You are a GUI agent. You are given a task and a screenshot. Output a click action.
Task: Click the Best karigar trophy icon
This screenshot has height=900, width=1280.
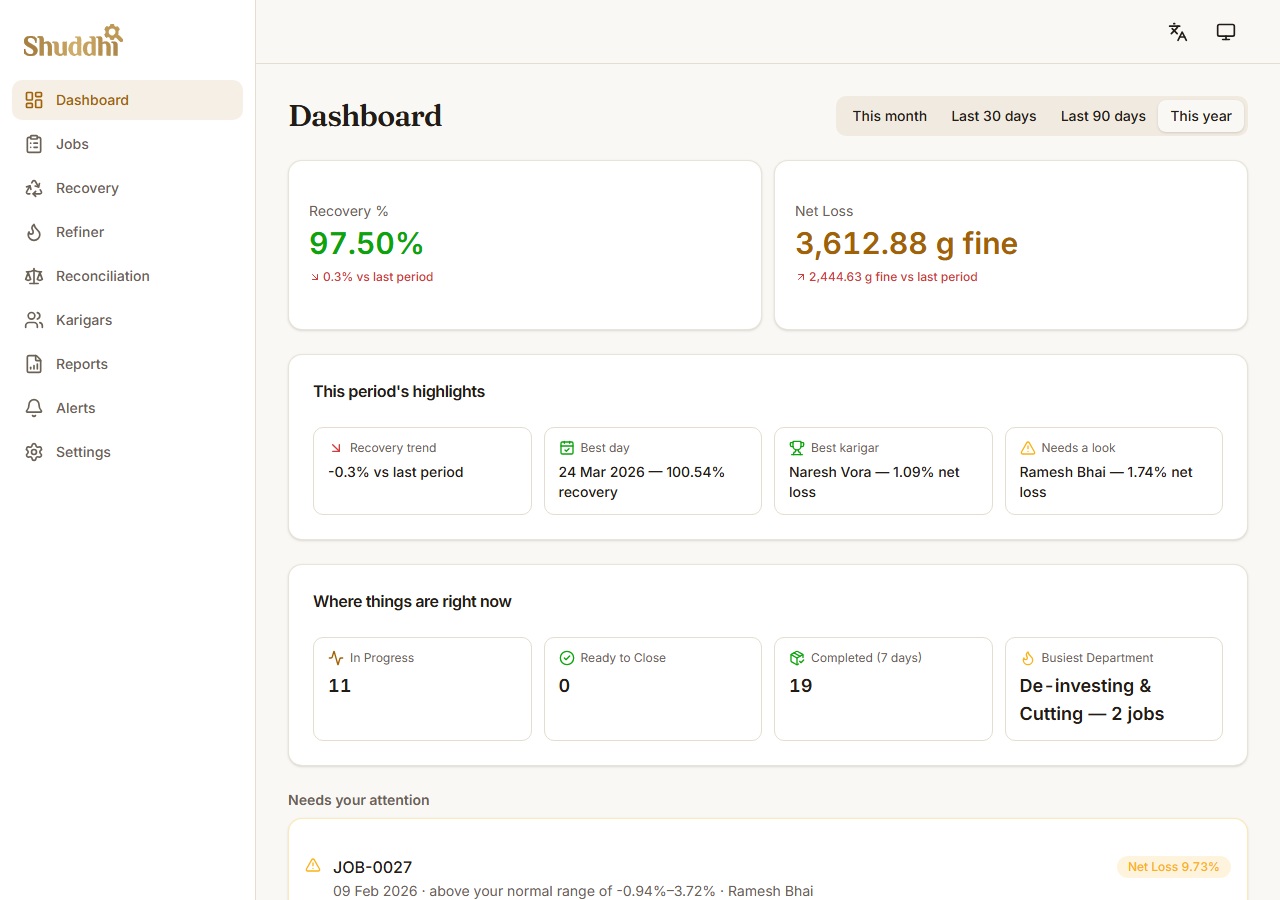[797, 448]
